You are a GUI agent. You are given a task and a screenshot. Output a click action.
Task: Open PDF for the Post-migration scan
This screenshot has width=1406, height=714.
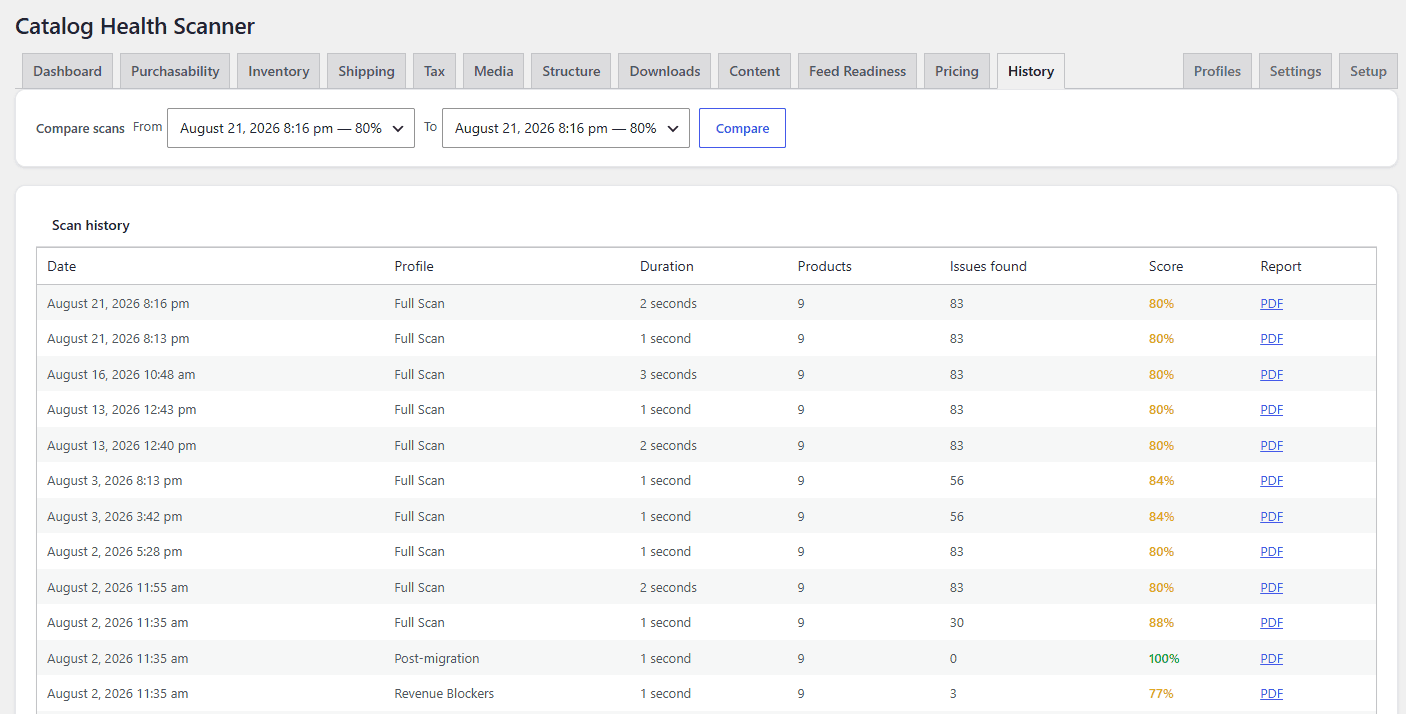point(1271,659)
